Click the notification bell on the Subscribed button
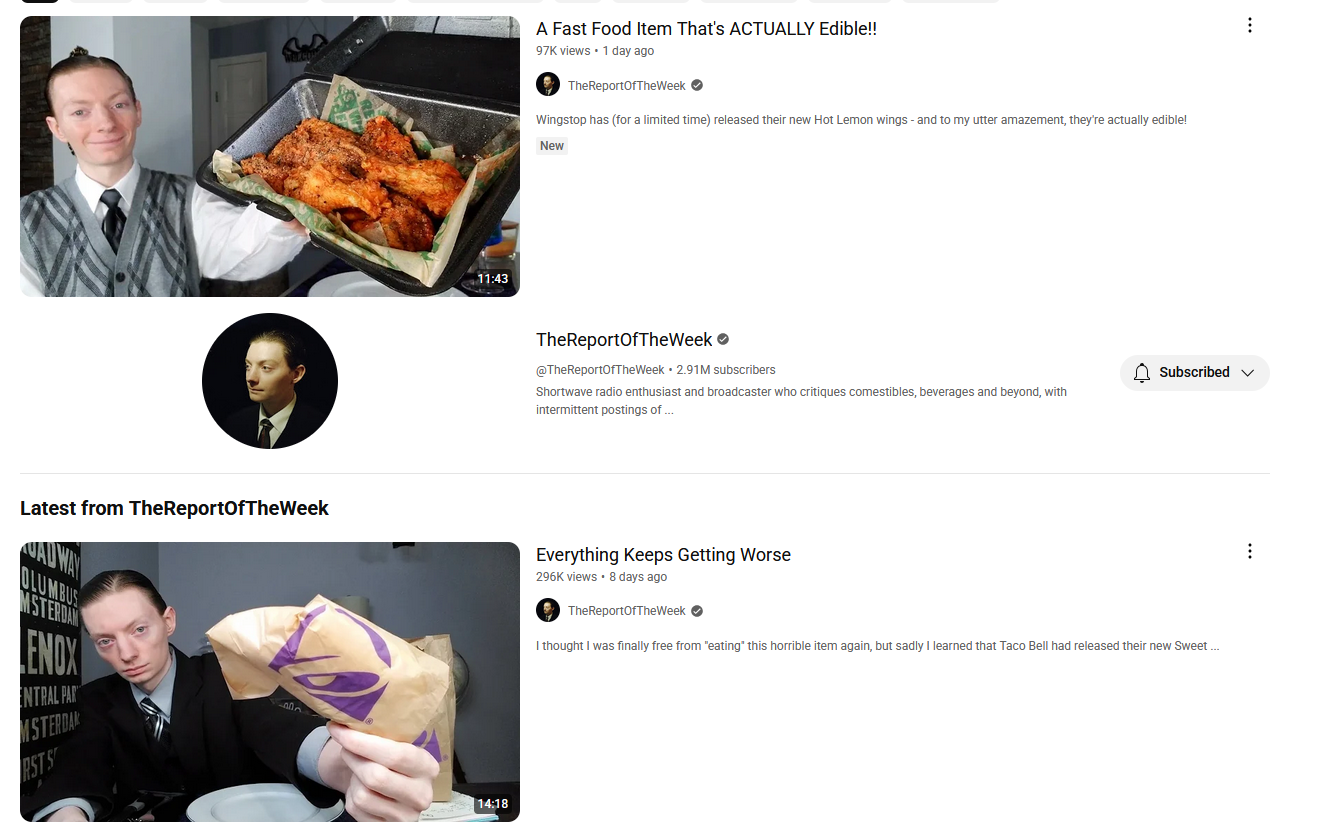The height and width of the screenshot is (828, 1317). pyautogui.click(x=1142, y=373)
